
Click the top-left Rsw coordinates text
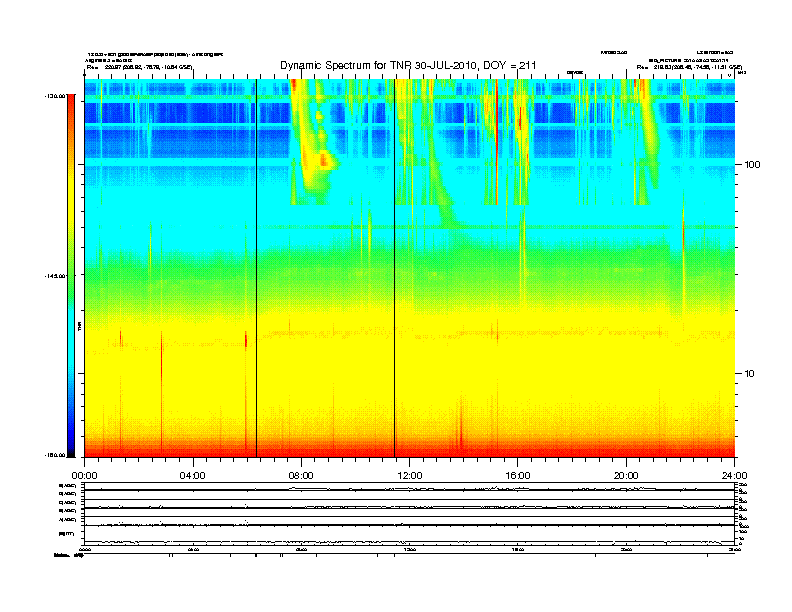point(140,67)
